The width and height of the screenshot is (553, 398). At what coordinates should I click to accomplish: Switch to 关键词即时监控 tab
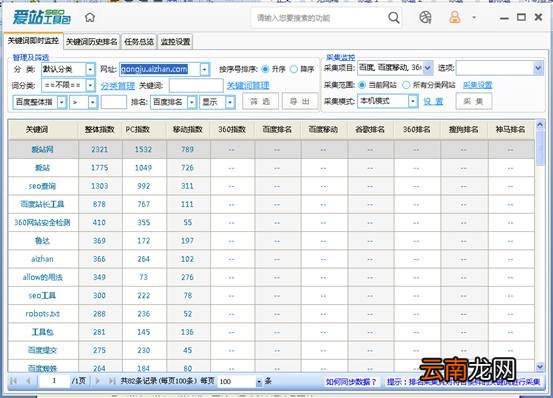tap(34, 41)
